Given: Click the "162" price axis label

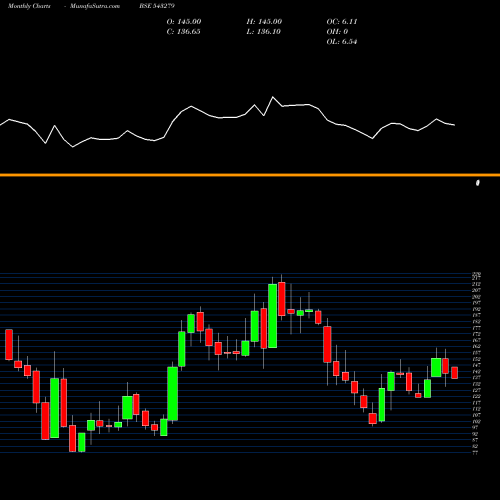Looking at the screenshot, I should pos(476,347).
